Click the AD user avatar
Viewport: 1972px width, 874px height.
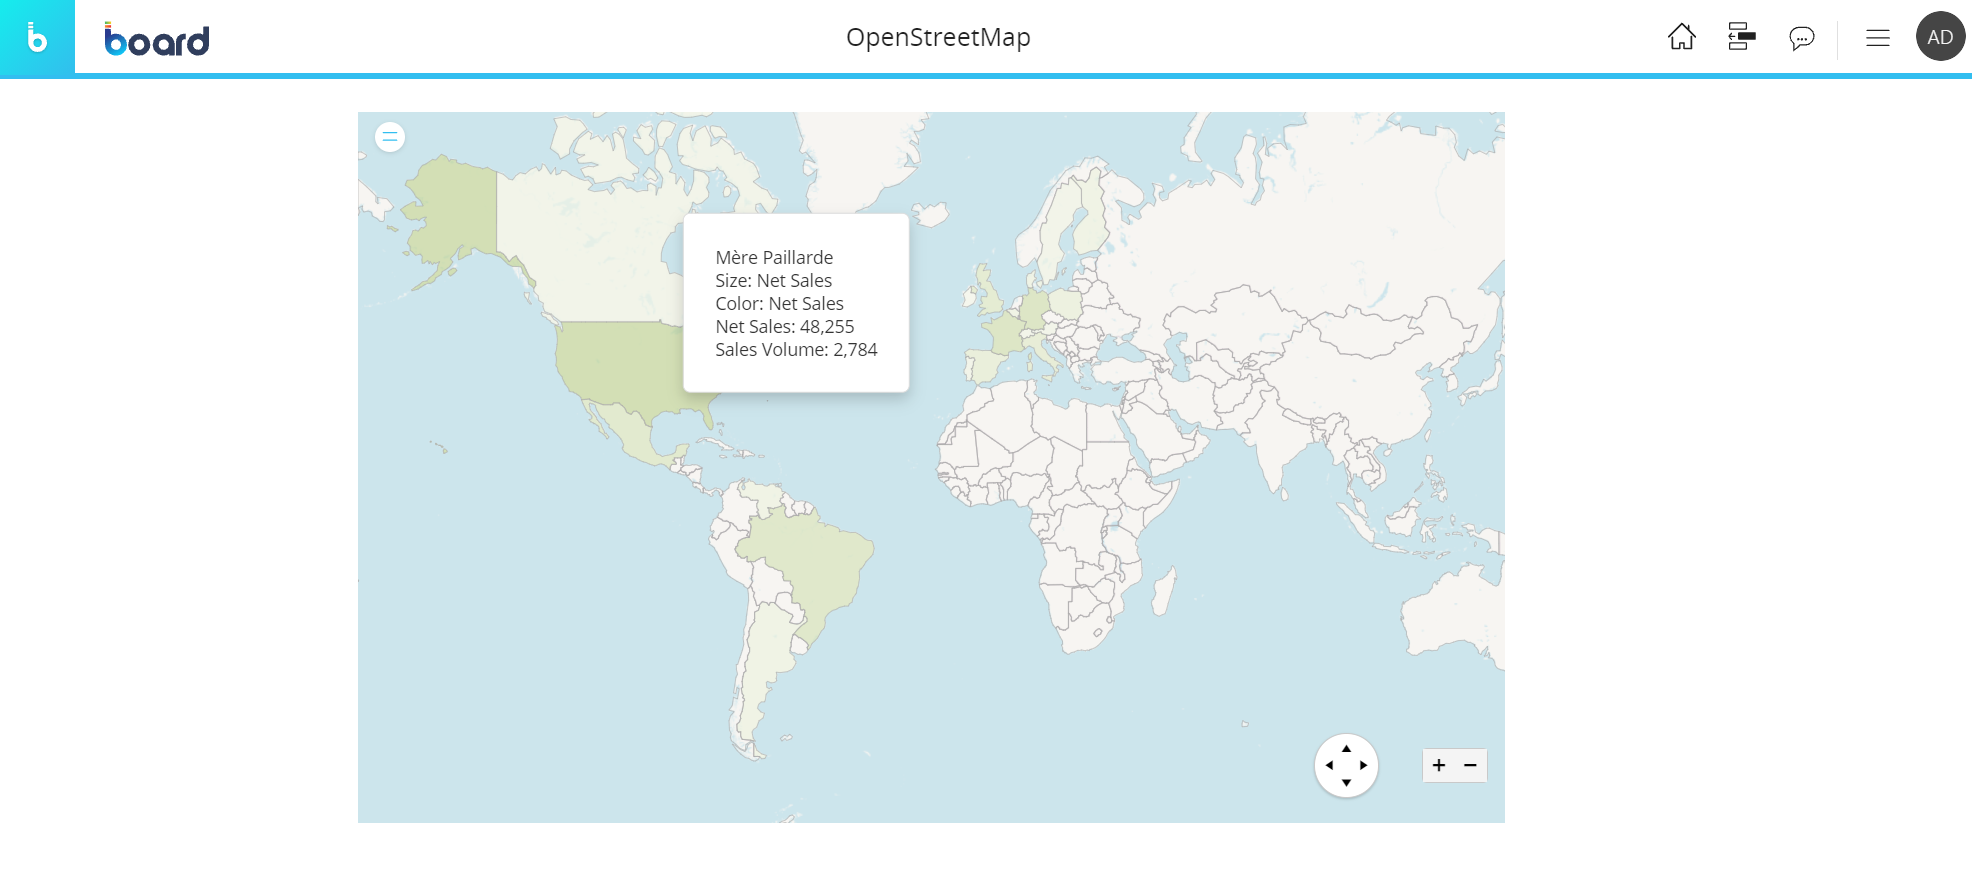[x=1940, y=37]
